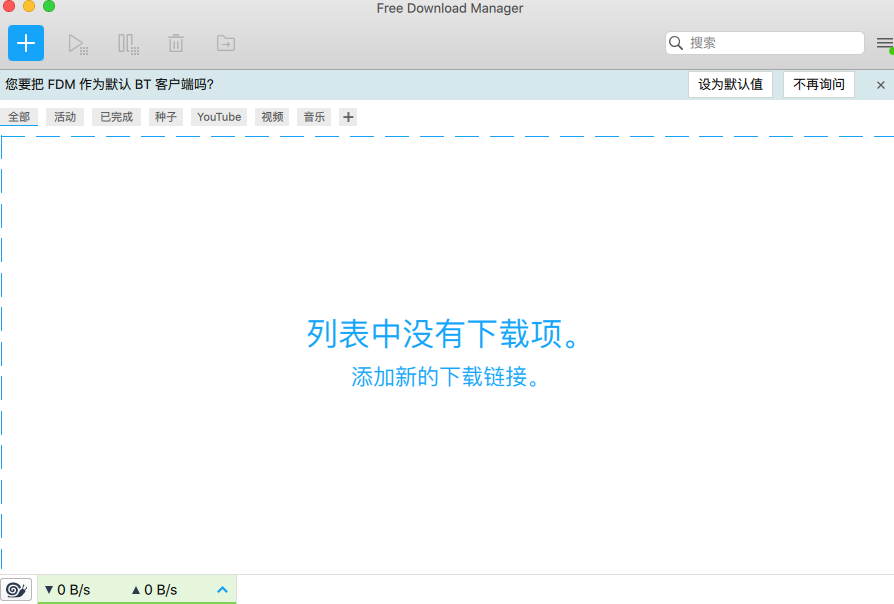The width and height of the screenshot is (894, 604).
Task: Select 不再询问 to stop asking
Action: click(818, 84)
